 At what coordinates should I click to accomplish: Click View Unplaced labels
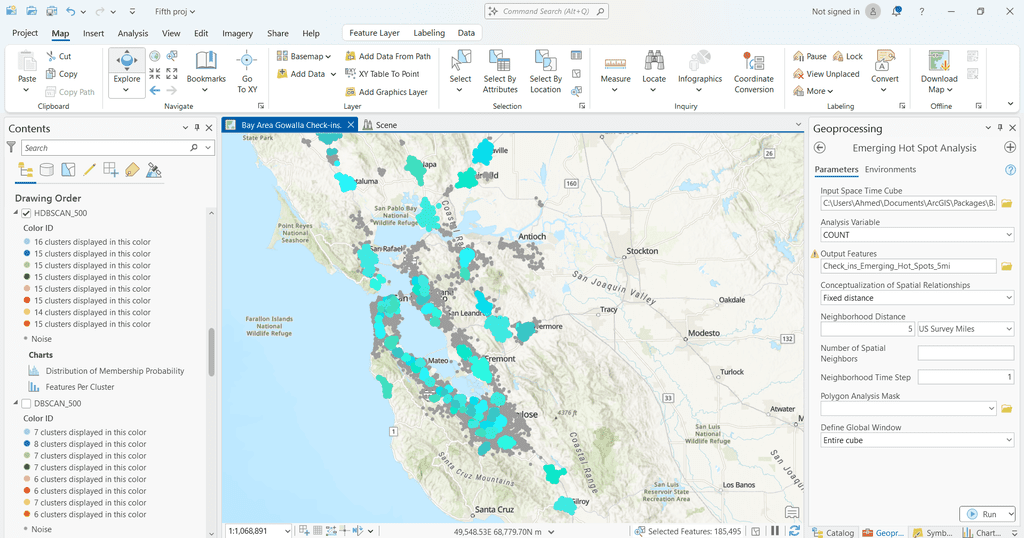tap(826, 74)
